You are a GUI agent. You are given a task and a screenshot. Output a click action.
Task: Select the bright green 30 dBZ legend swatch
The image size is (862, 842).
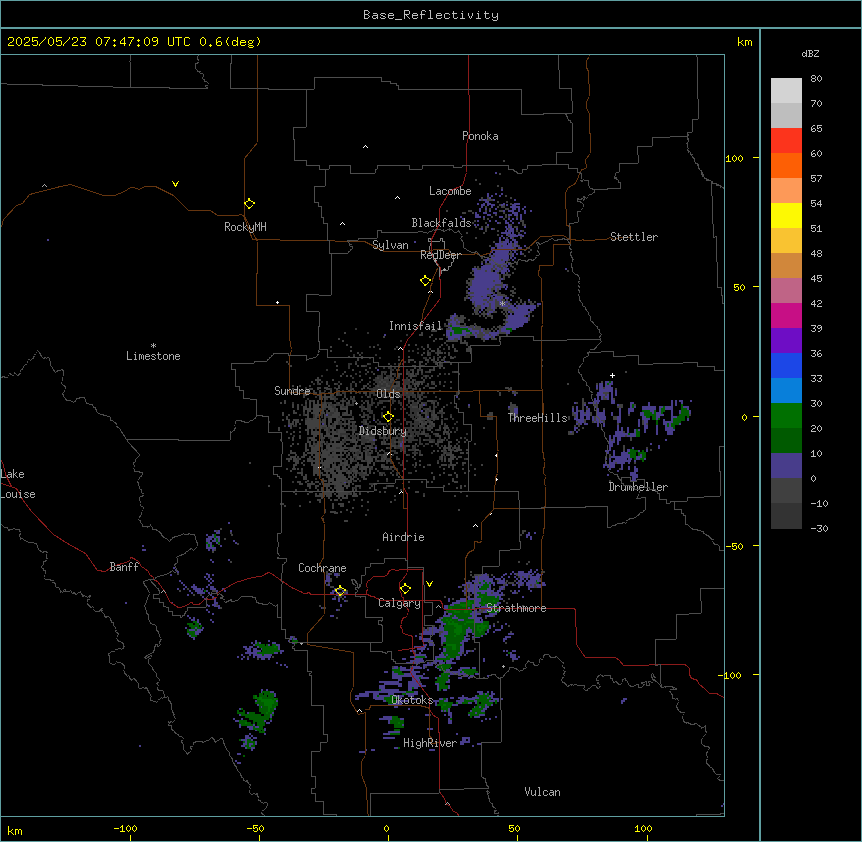click(x=786, y=416)
